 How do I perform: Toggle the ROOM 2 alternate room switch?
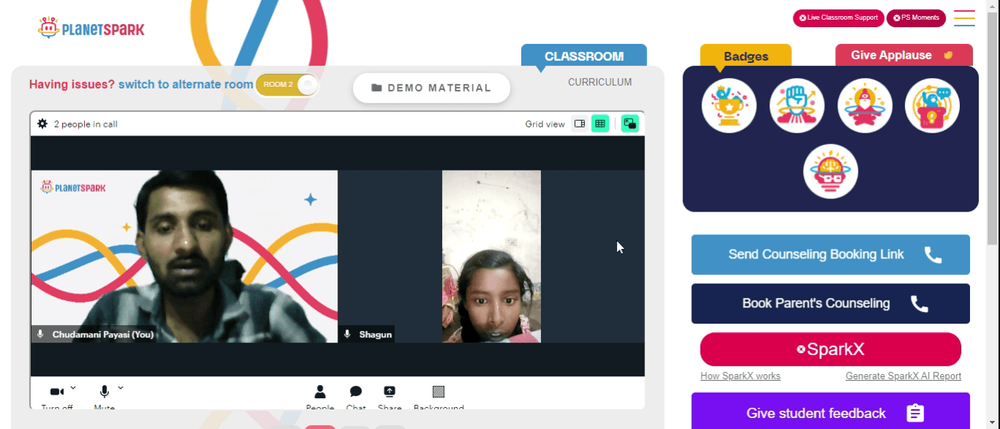click(x=287, y=85)
